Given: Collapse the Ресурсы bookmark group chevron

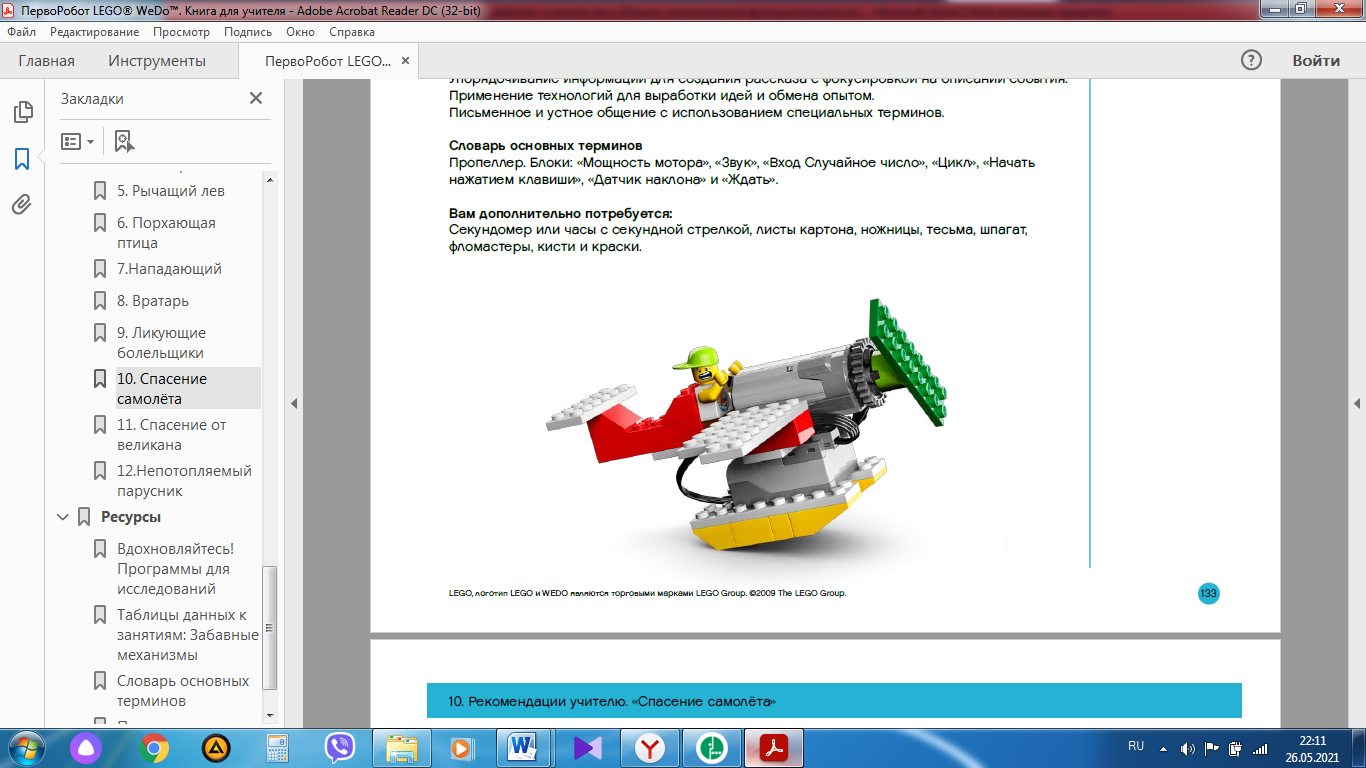Looking at the screenshot, I should (x=64, y=517).
